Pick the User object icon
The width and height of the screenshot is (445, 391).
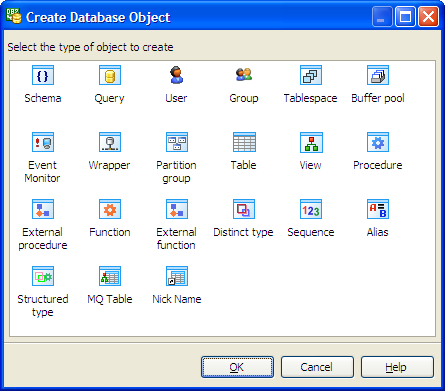pos(176,75)
